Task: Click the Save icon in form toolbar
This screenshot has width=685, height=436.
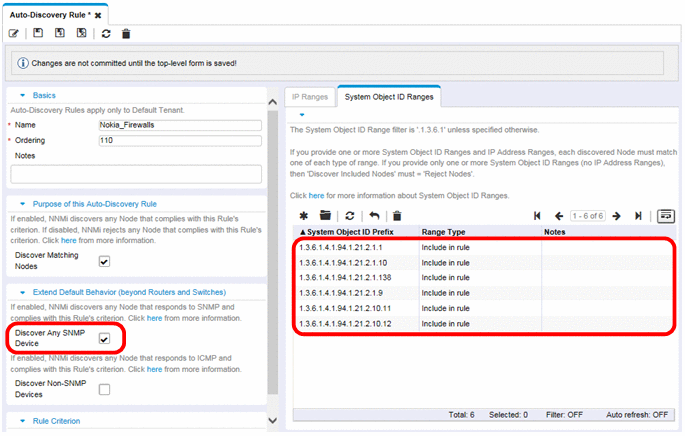Action: point(38,33)
